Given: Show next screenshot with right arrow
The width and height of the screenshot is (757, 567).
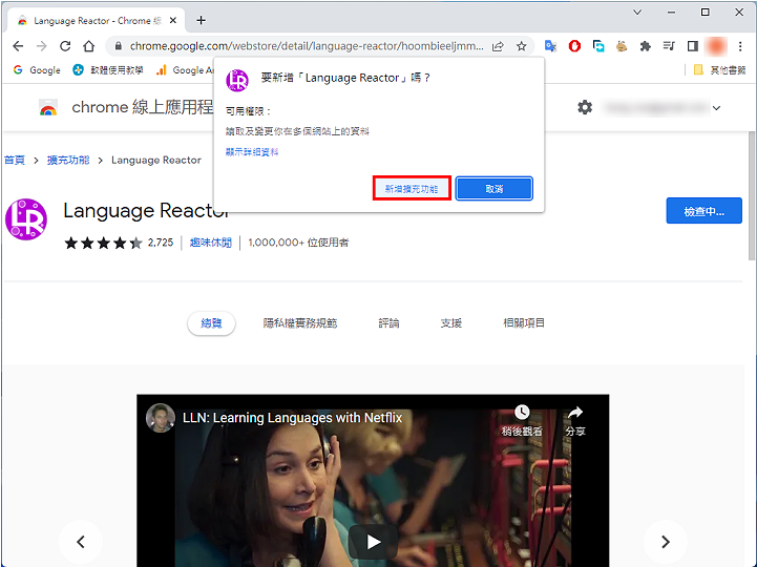Looking at the screenshot, I should point(666,541).
